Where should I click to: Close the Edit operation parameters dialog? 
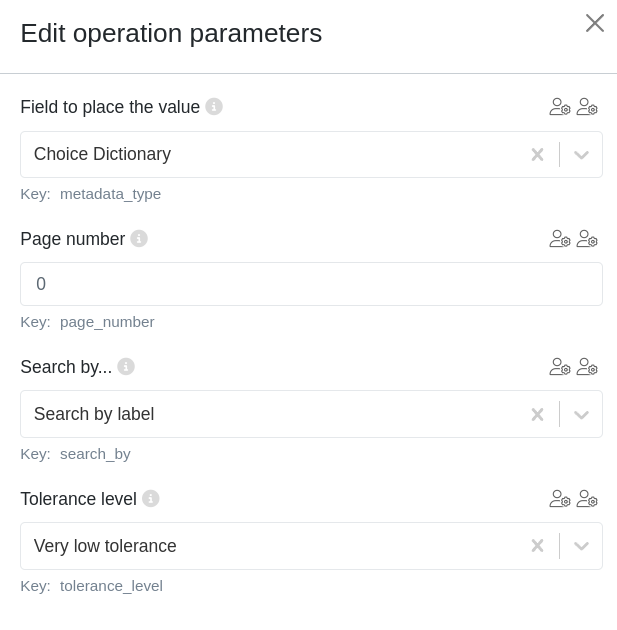point(595,23)
